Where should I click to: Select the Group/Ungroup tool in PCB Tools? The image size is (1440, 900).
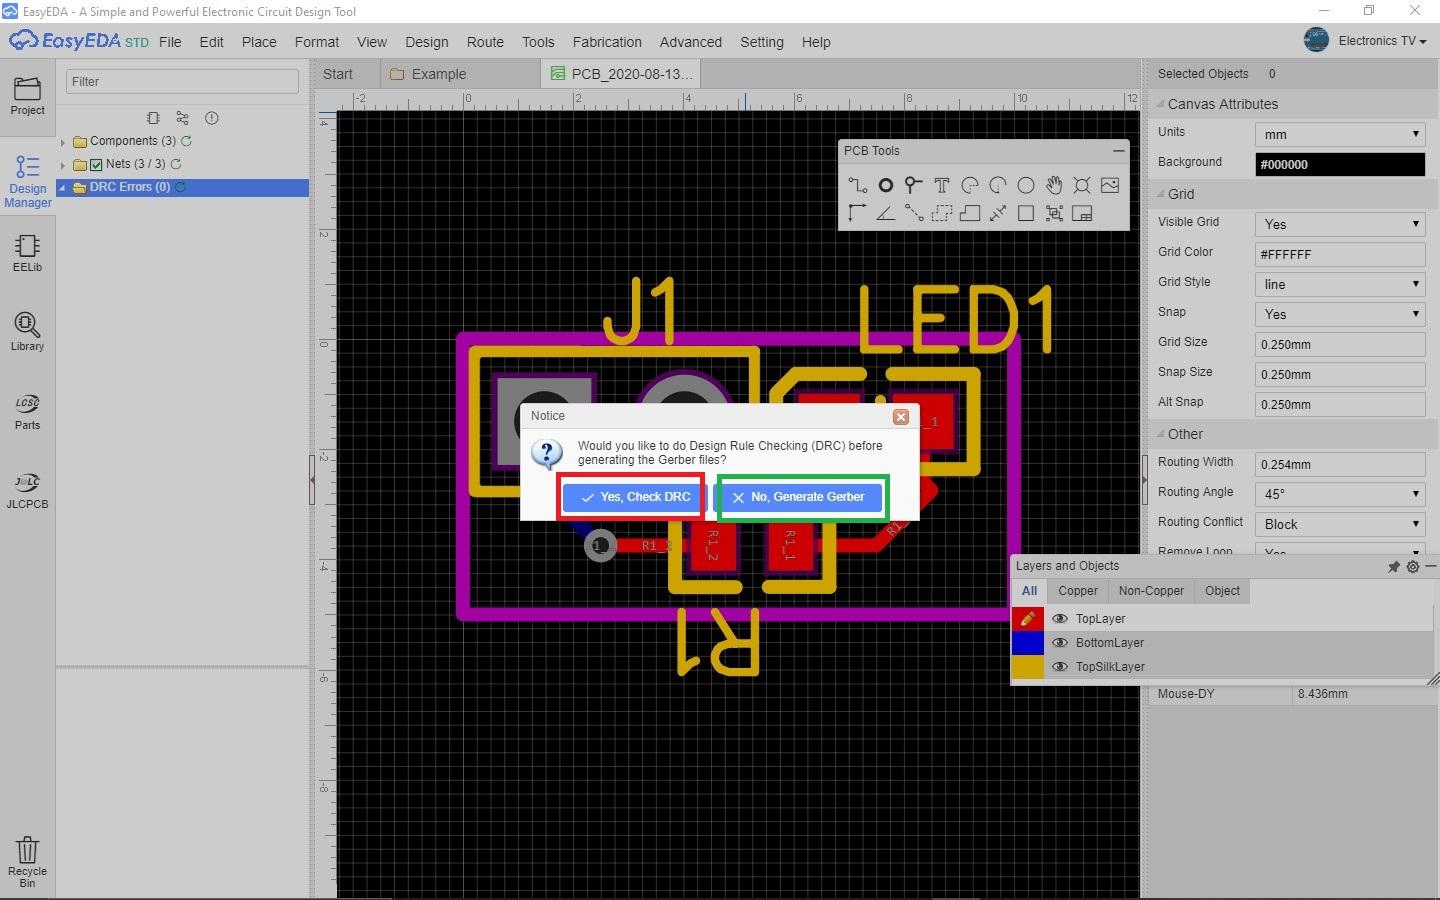[x=1054, y=213]
